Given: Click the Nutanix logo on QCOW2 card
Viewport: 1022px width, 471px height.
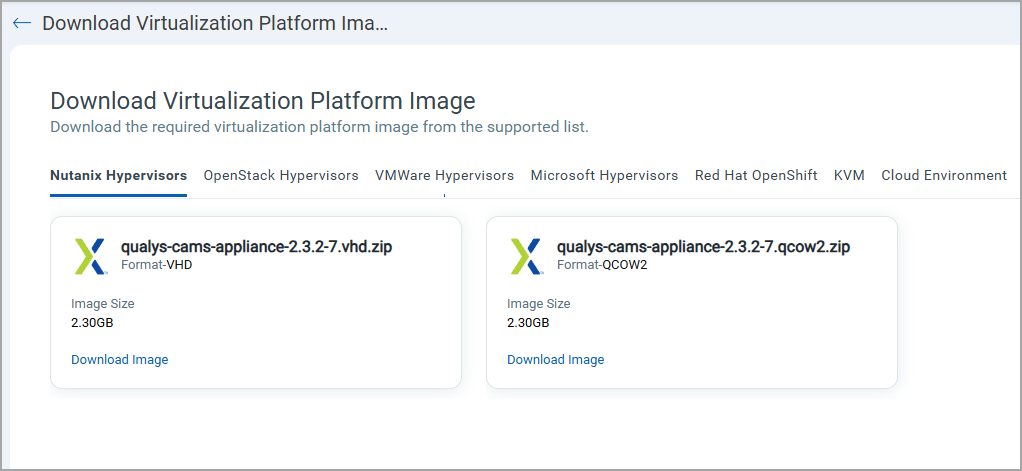Looking at the screenshot, I should point(527,256).
